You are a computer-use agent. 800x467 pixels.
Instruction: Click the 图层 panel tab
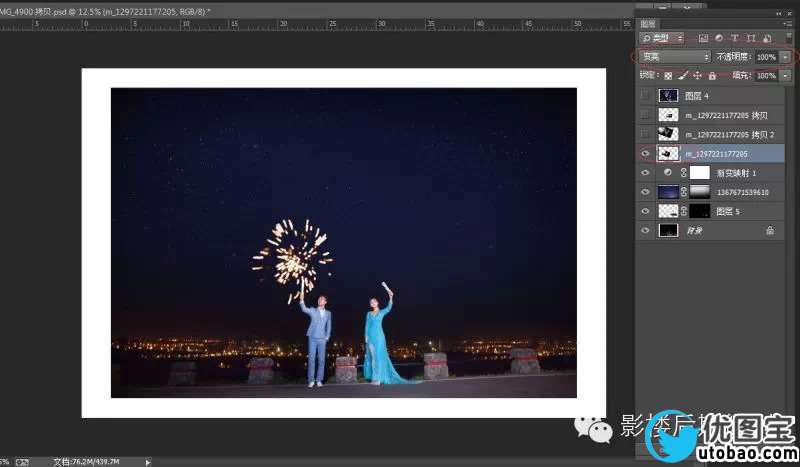point(648,23)
